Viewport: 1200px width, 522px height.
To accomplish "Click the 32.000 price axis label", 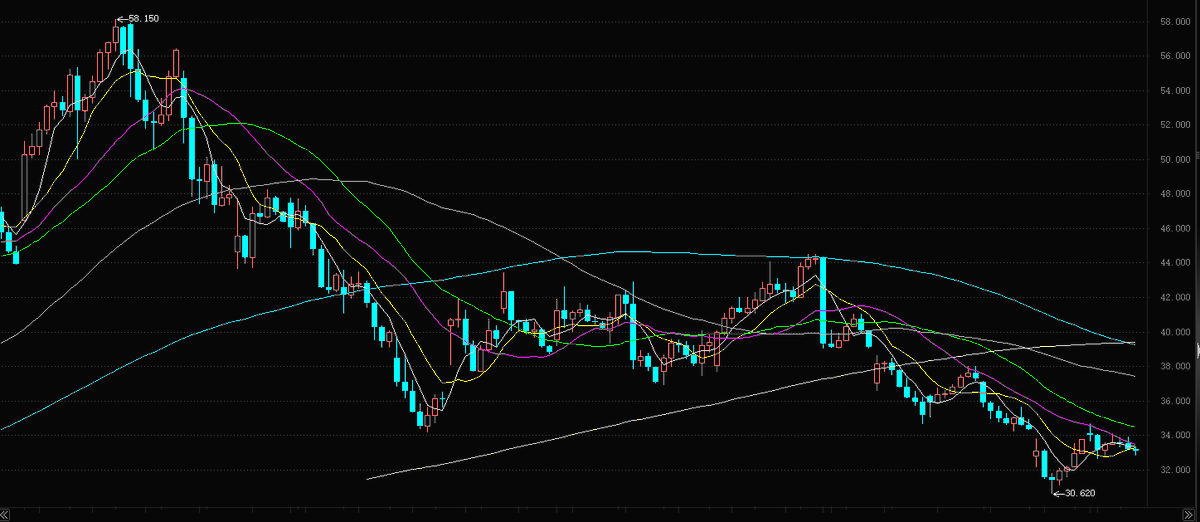I will 1174,470.
